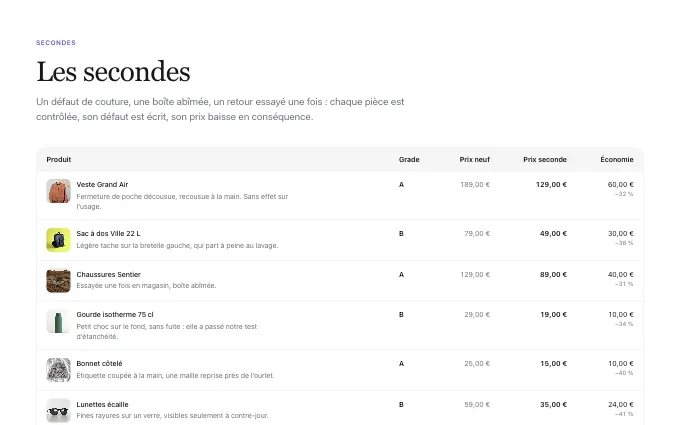The image size is (680, 425).
Task: Click the Les secondes page heading
Action: 113,72
